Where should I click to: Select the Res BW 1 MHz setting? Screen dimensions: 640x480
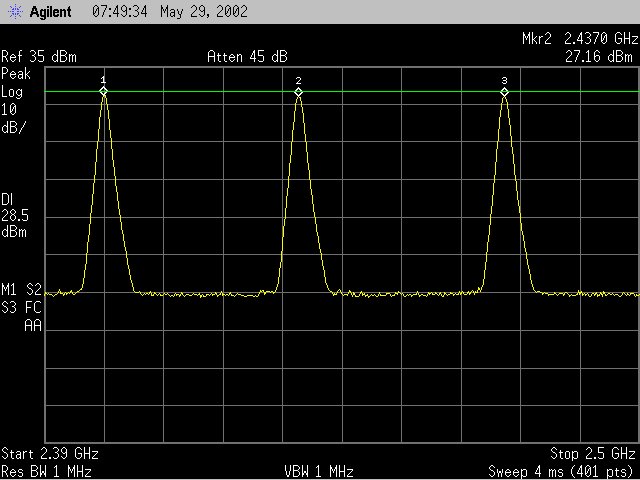[x=47, y=470]
